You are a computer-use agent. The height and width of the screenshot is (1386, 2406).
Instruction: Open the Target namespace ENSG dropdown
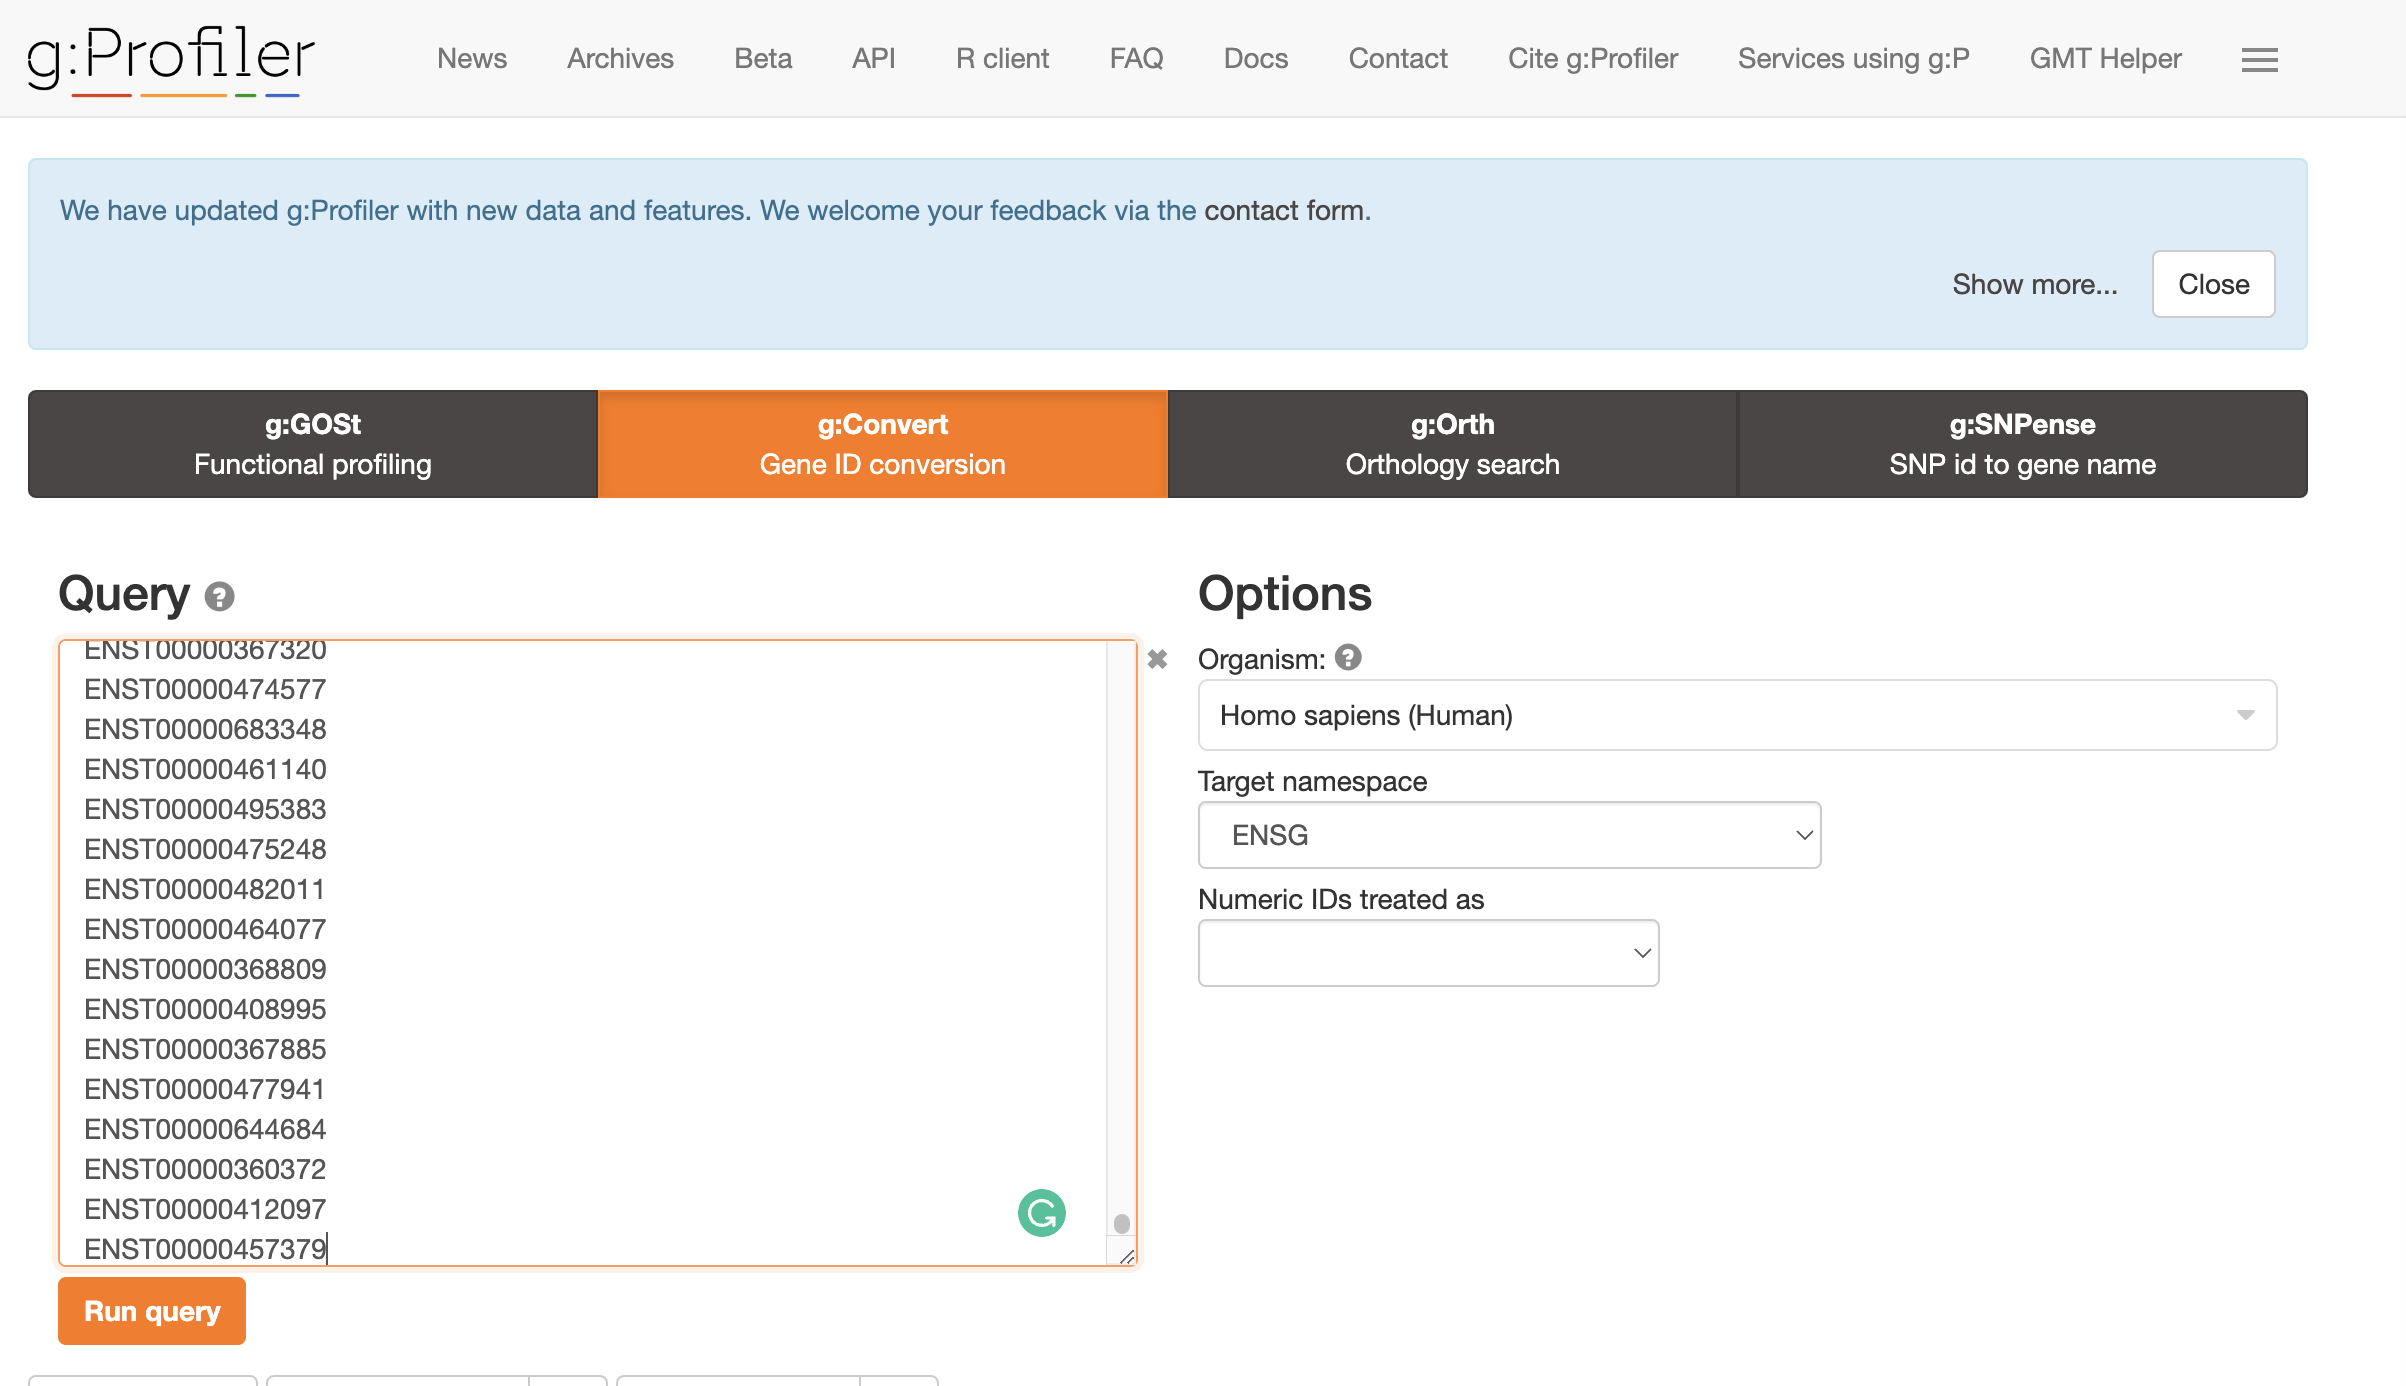[x=1509, y=835]
